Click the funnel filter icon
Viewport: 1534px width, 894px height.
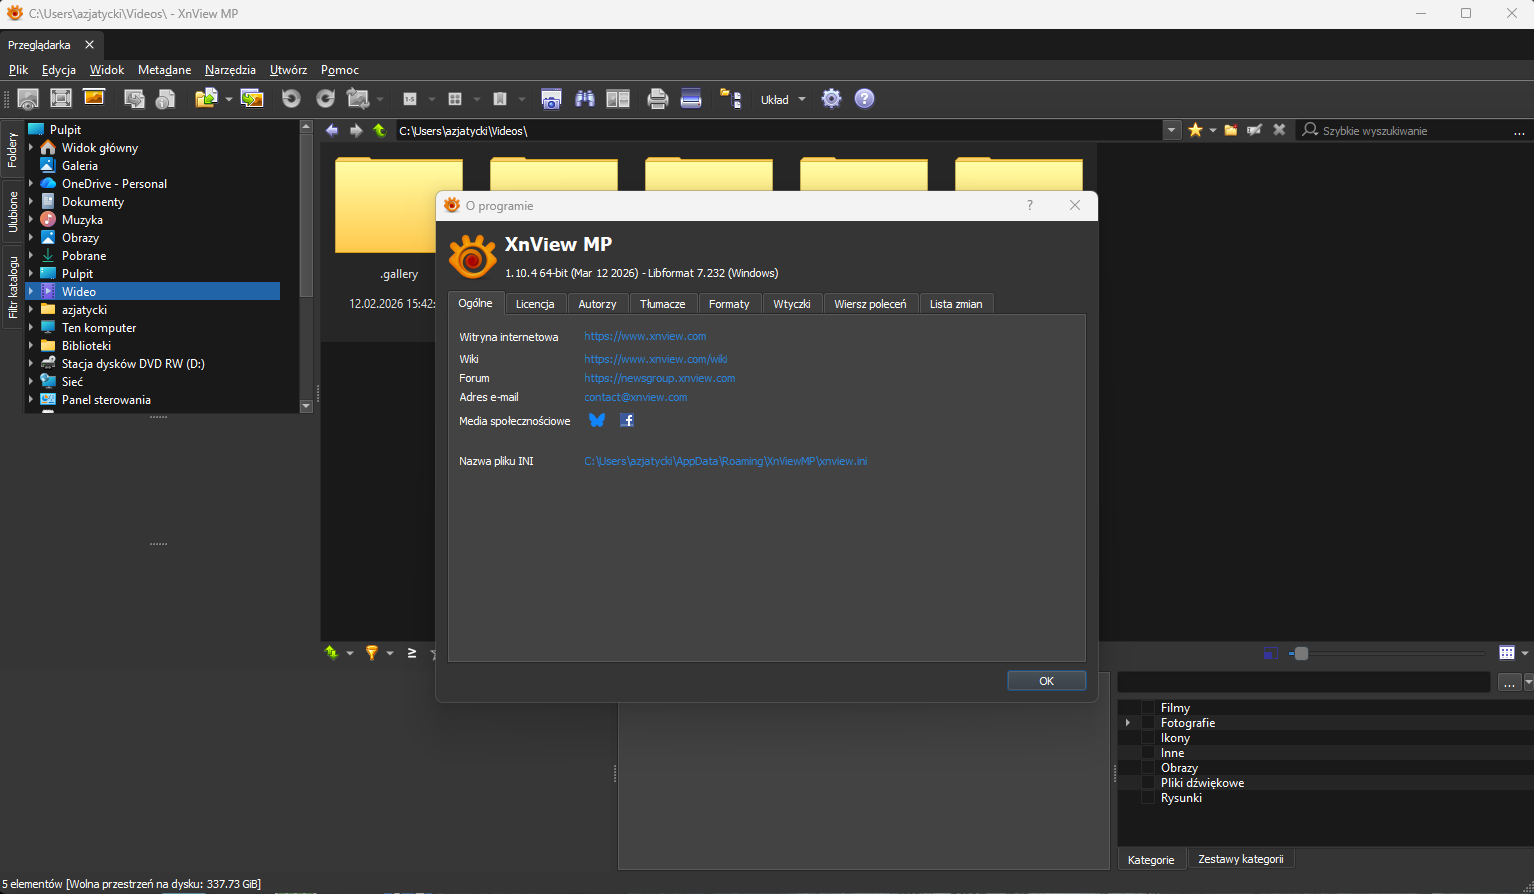[x=372, y=653]
